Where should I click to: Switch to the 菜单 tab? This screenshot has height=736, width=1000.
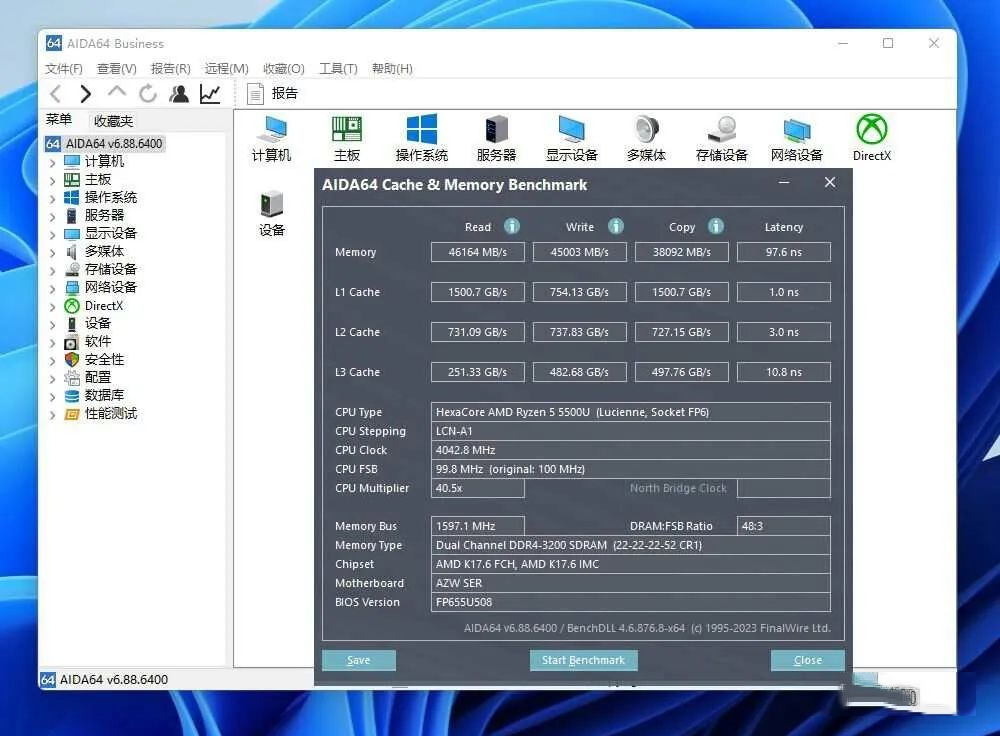coord(59,119)
